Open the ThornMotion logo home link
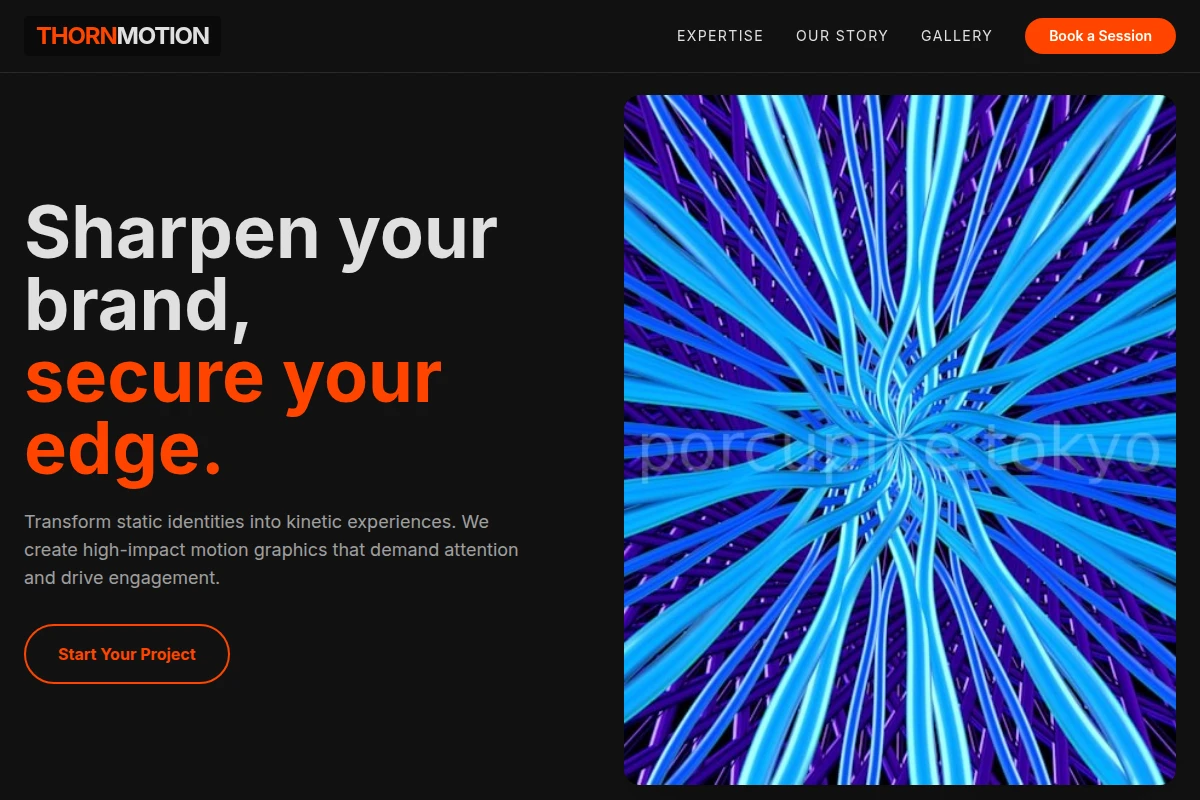 tap(122, 36)
